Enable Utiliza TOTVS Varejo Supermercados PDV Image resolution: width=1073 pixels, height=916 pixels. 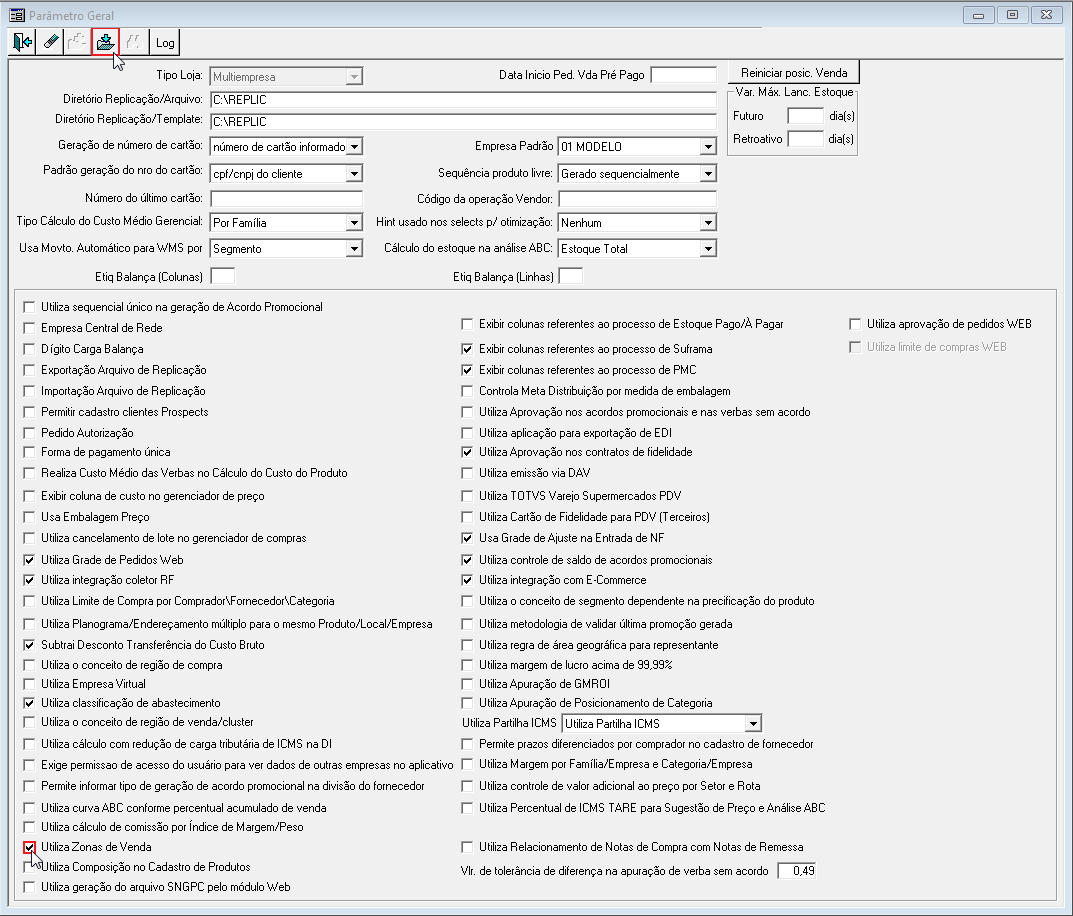pos(467,496)
